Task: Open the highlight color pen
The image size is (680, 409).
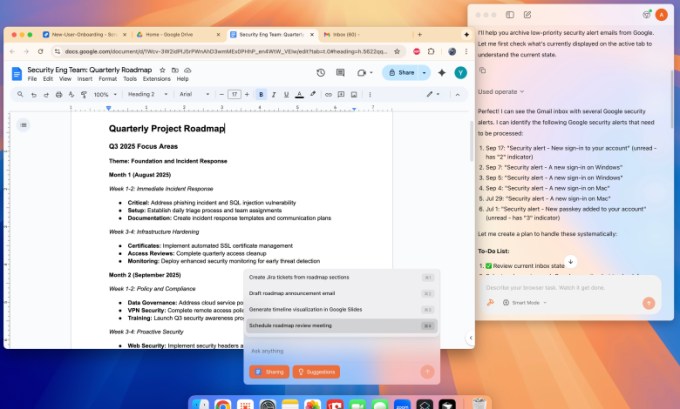Action: (x=313, y=94)
